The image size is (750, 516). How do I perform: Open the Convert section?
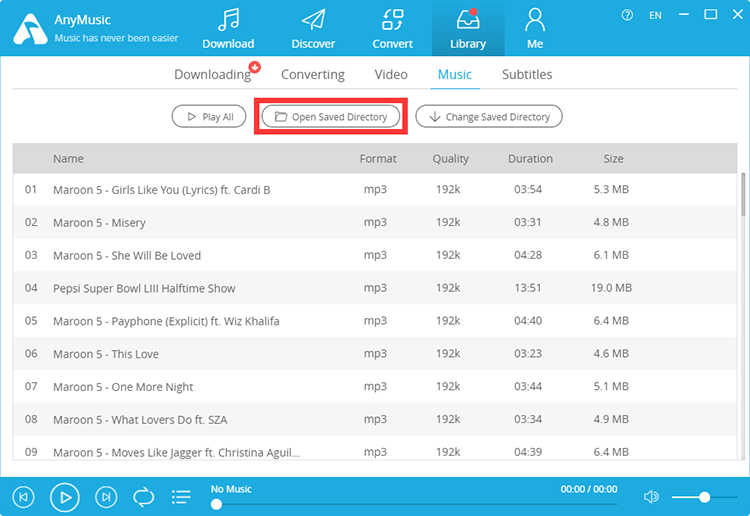tap(392, 29)
